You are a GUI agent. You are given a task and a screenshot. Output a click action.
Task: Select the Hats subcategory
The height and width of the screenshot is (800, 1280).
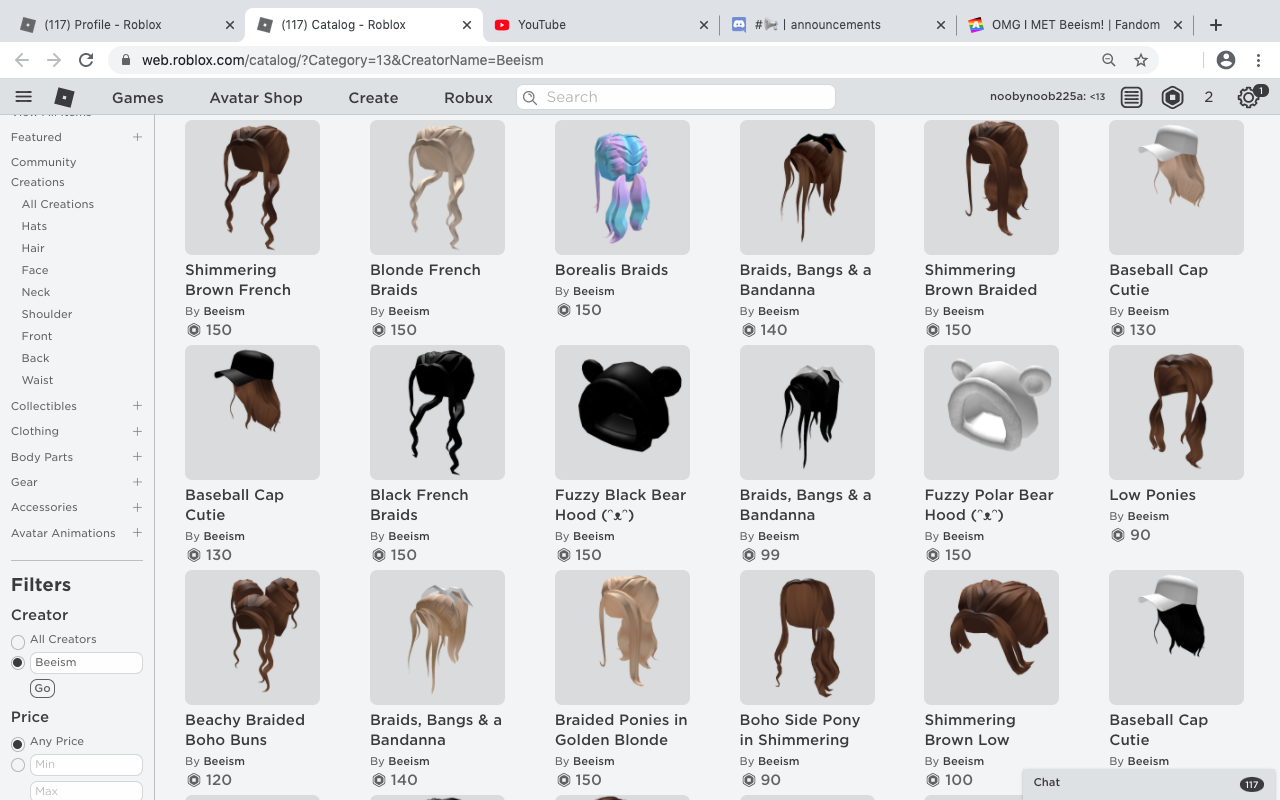pos(34,226)
